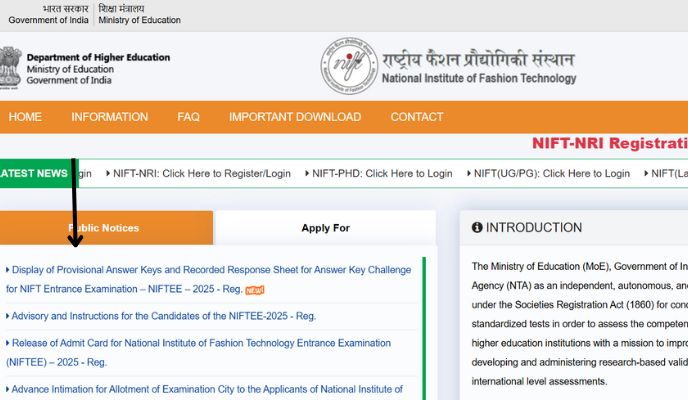Click the Government of India emblem
Viewport: 688px width, 400px height.
(9, 68)
